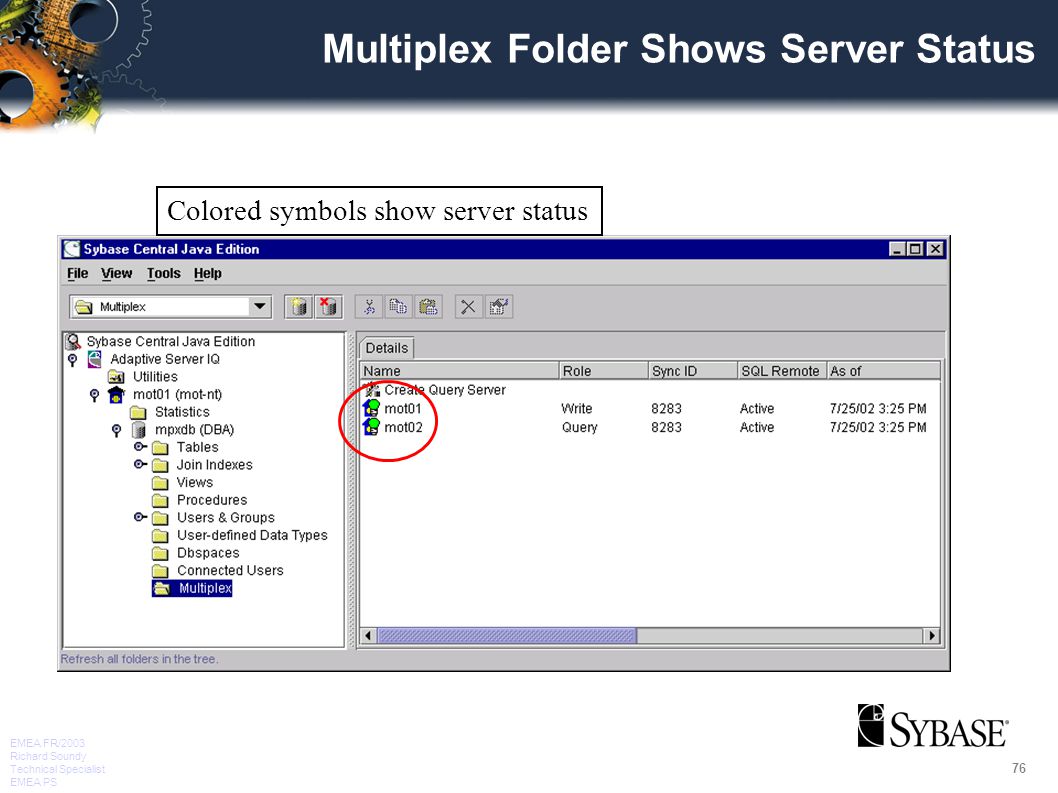Click the mot02 server status icon in Details

point(372,427)
